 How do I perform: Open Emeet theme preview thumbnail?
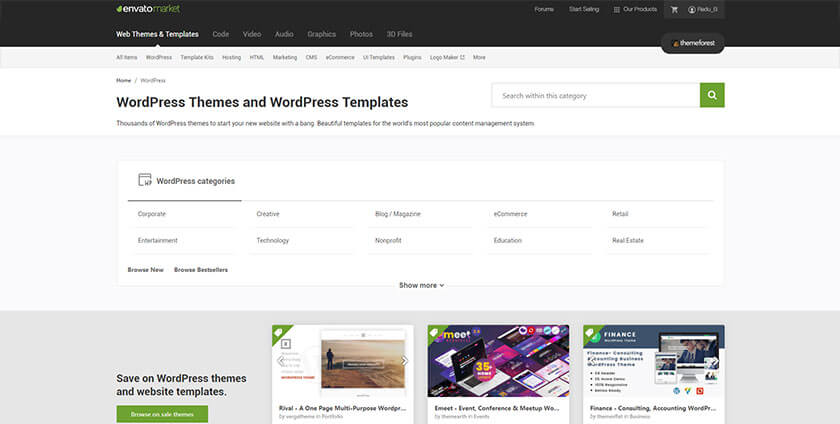click(498, 361)
